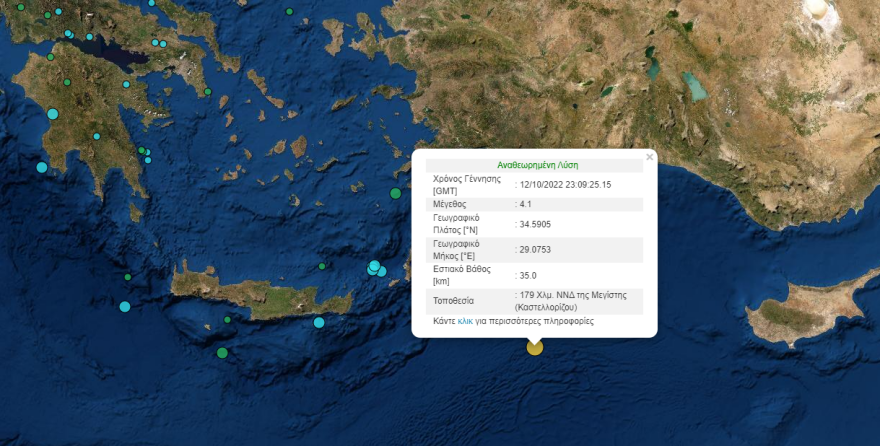Click the Γεωγραφικό Μήκος [°E] label
The image size is (880, 446).
(x=456, y=250)
